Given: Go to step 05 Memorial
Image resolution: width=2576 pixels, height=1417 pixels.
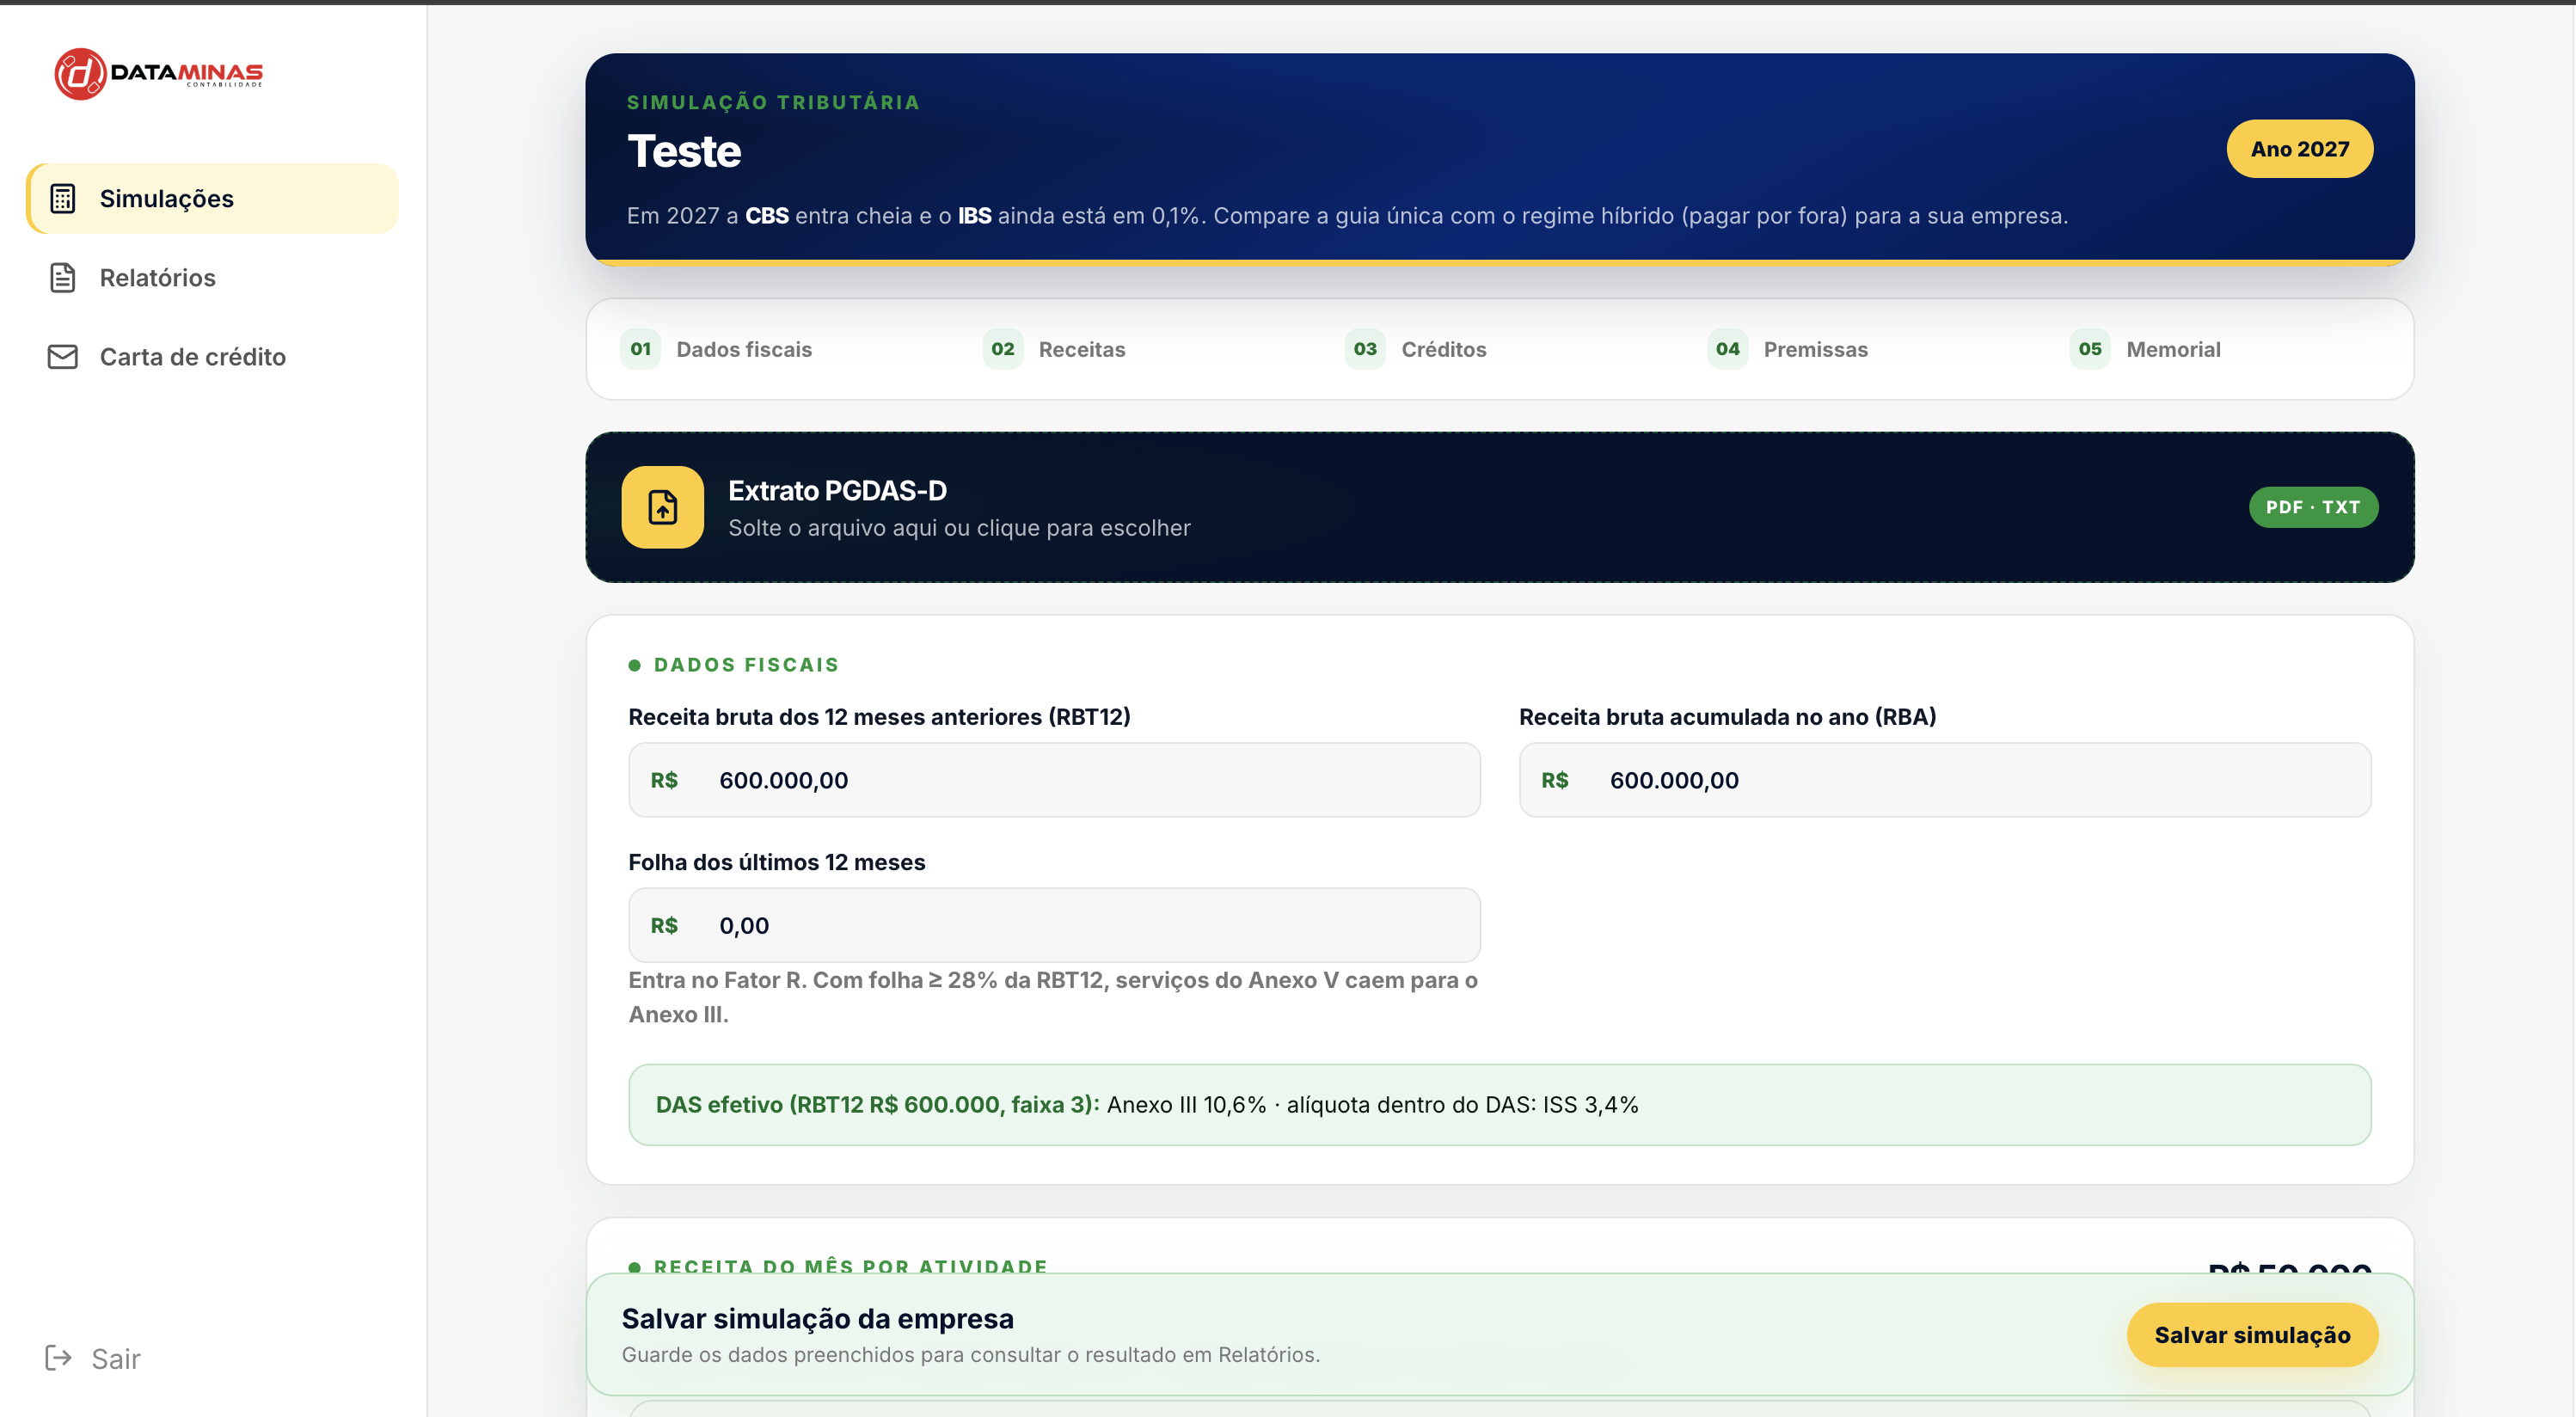Looking at the screenshot, I should click(2145, 349).
